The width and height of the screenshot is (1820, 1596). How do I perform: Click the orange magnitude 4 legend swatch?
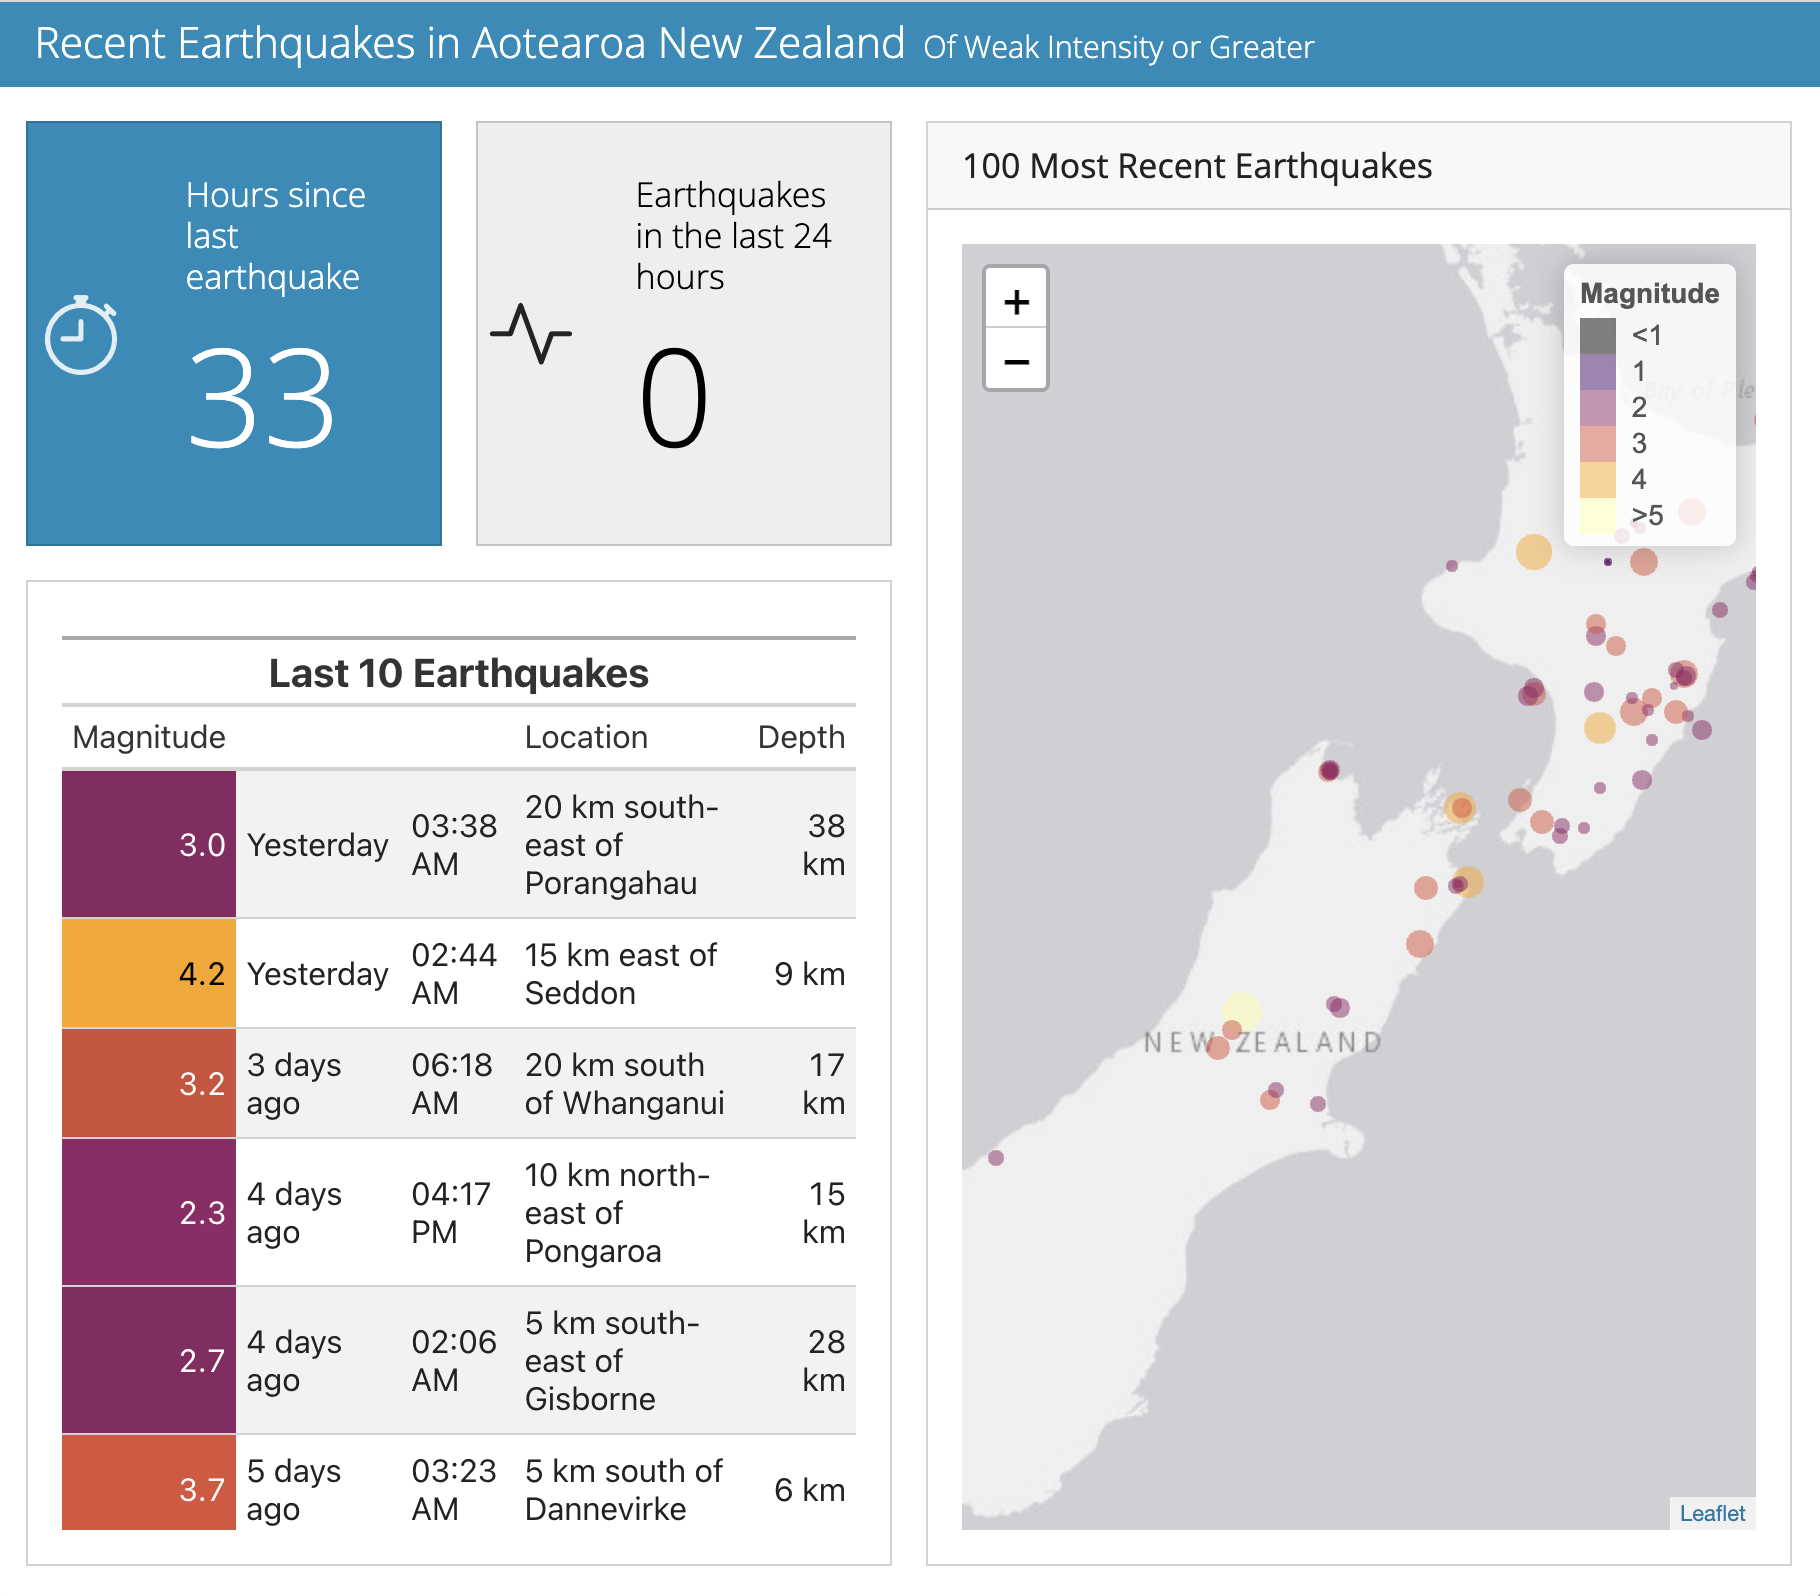(1597, 479)
